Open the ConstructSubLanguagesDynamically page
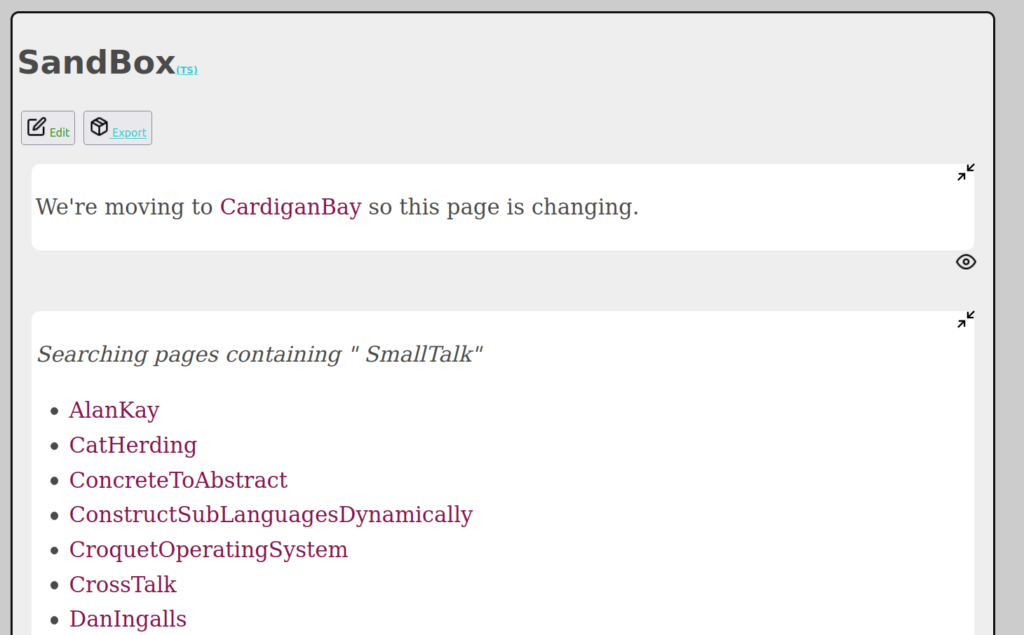 coord(271,515)
